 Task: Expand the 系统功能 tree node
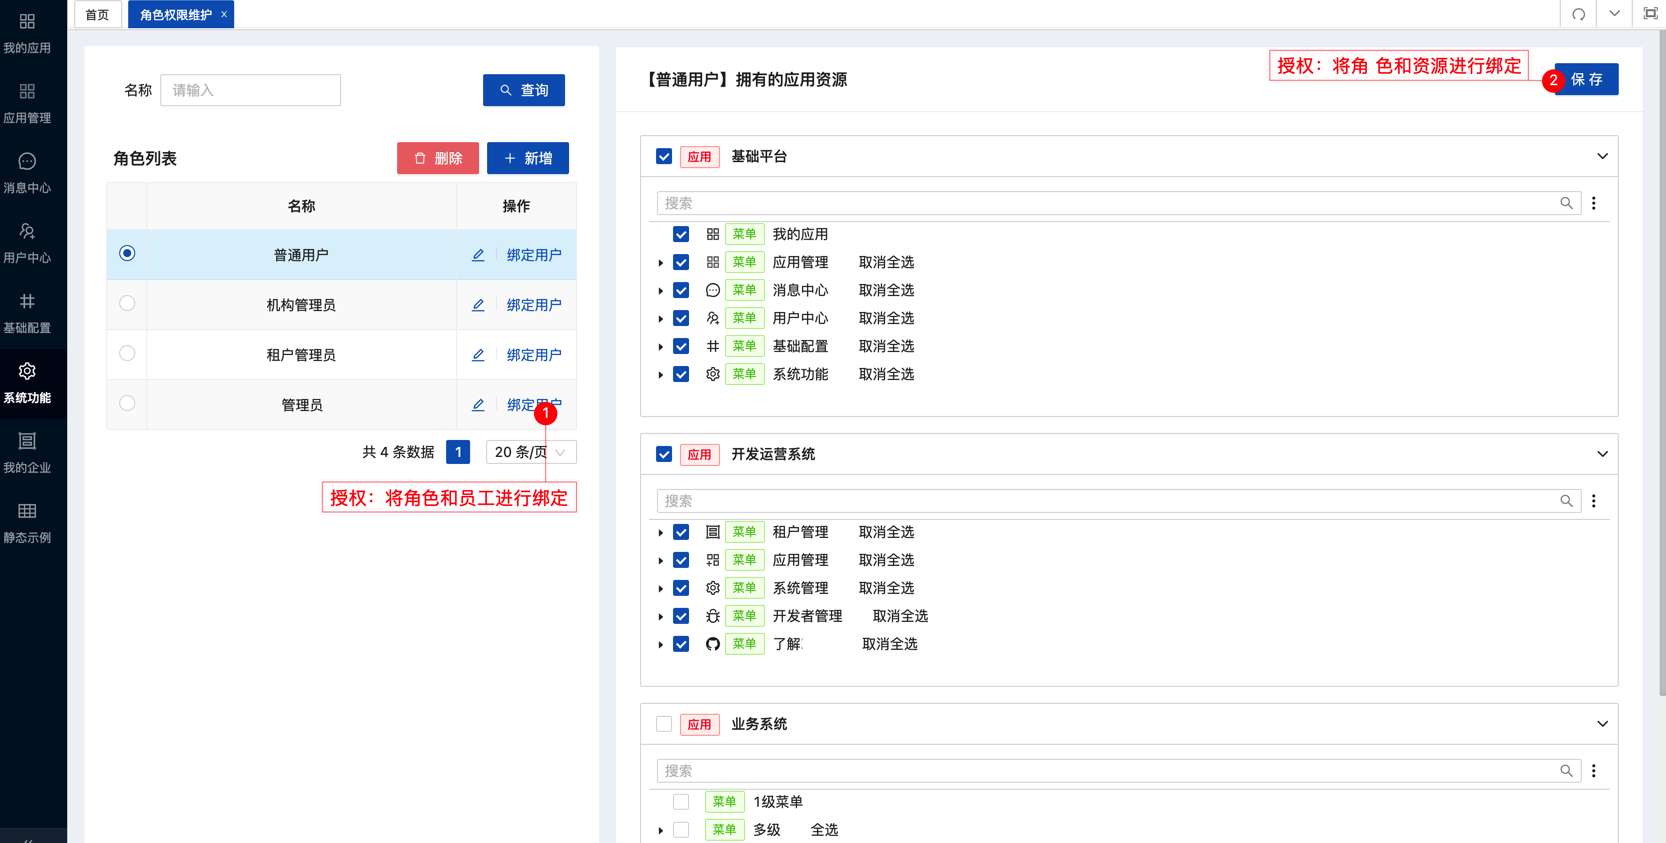[661, 375]
